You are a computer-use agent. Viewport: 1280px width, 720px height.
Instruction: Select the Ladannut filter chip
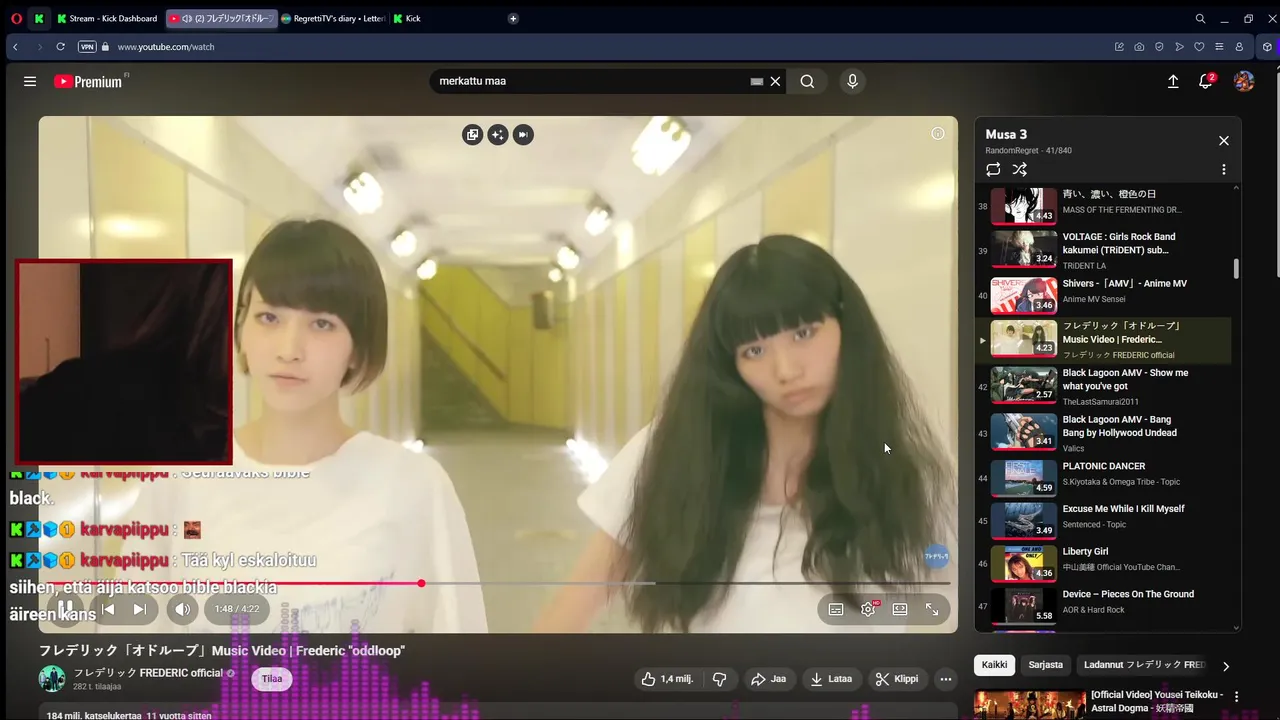1145,665
